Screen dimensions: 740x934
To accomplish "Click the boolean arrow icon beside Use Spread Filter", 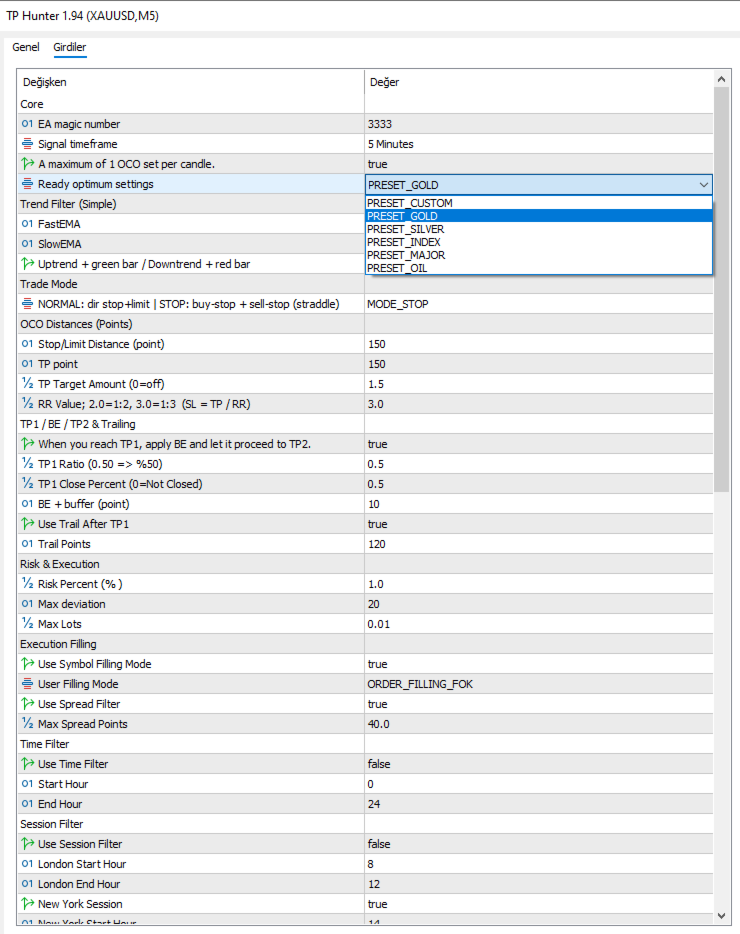I will (x=27, y=704).
